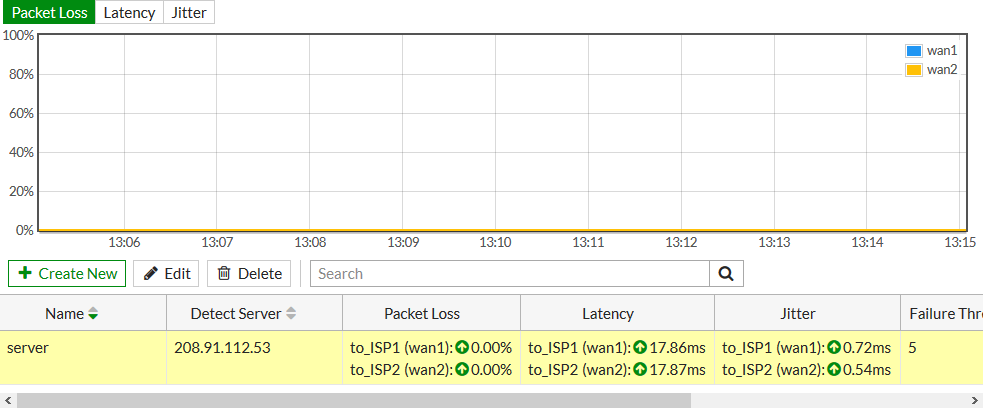Switch to the Latency tab

[x=129, y=13]
